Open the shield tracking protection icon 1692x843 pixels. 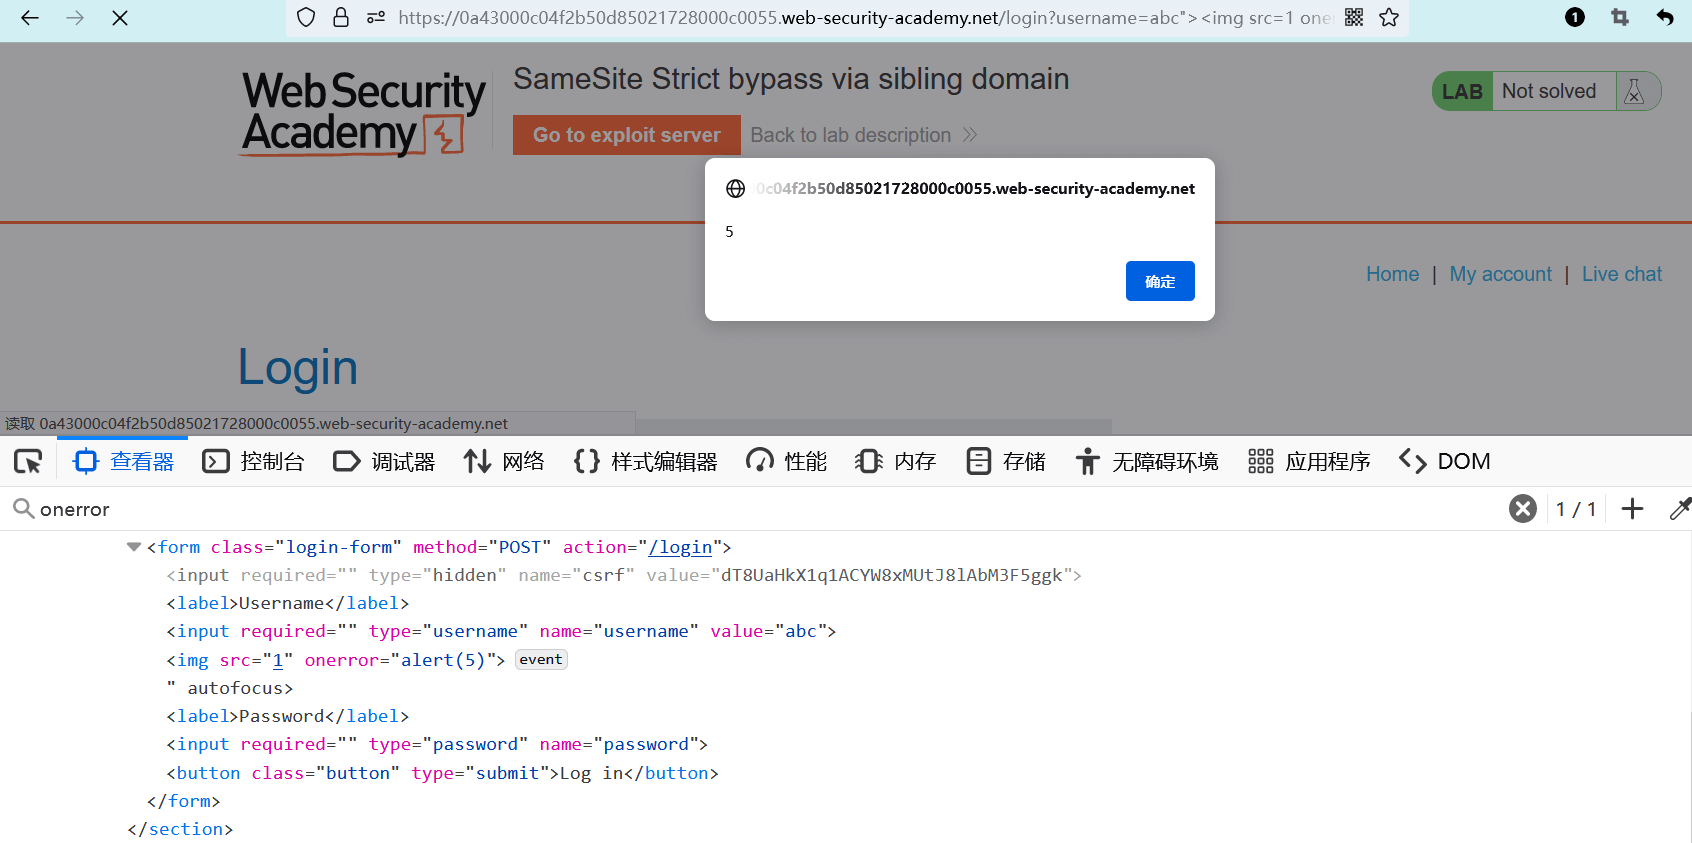(307, 17)
